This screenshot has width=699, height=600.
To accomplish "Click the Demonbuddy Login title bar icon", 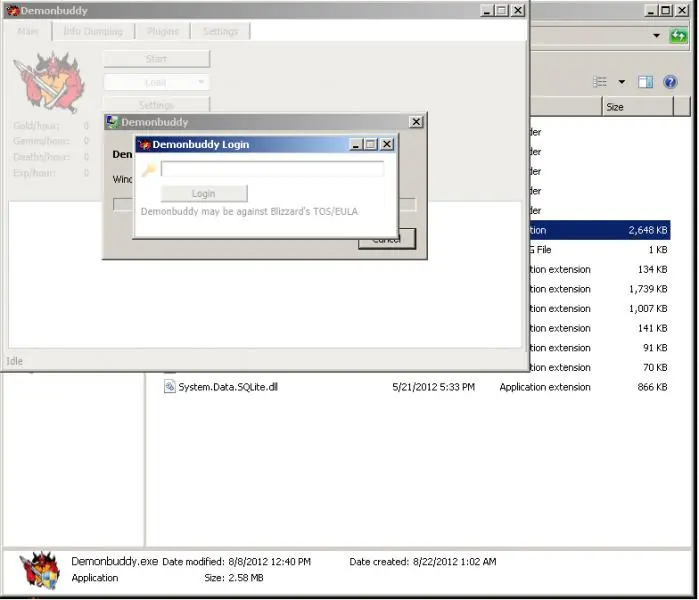I will tap(144, 145).
